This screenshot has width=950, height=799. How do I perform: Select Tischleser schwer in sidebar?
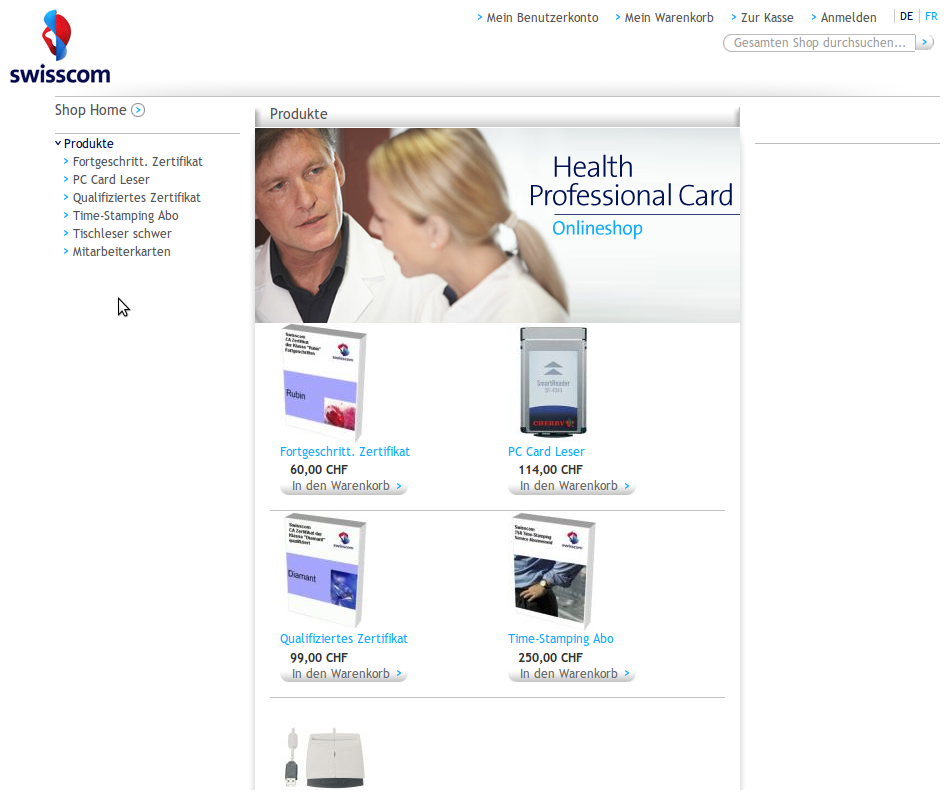[122, 234]
